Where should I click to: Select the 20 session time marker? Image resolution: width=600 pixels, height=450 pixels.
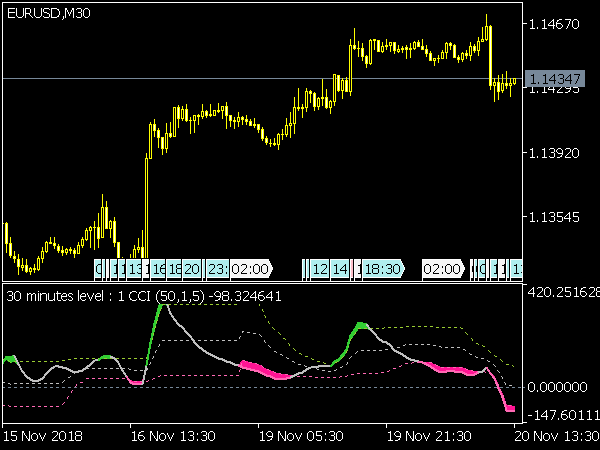pos(192,269)
